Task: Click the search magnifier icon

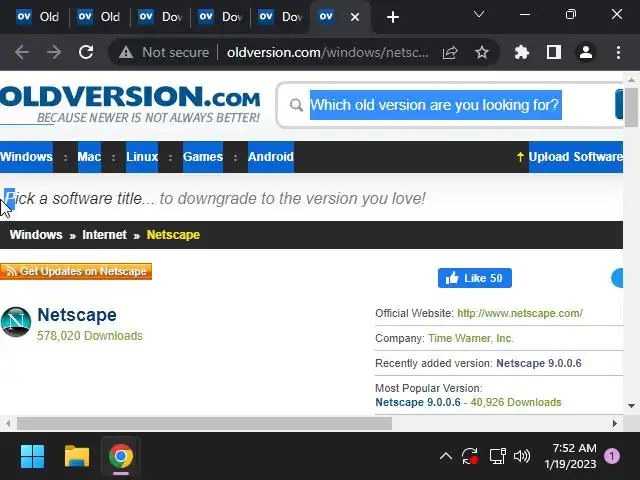Action: 296,105
